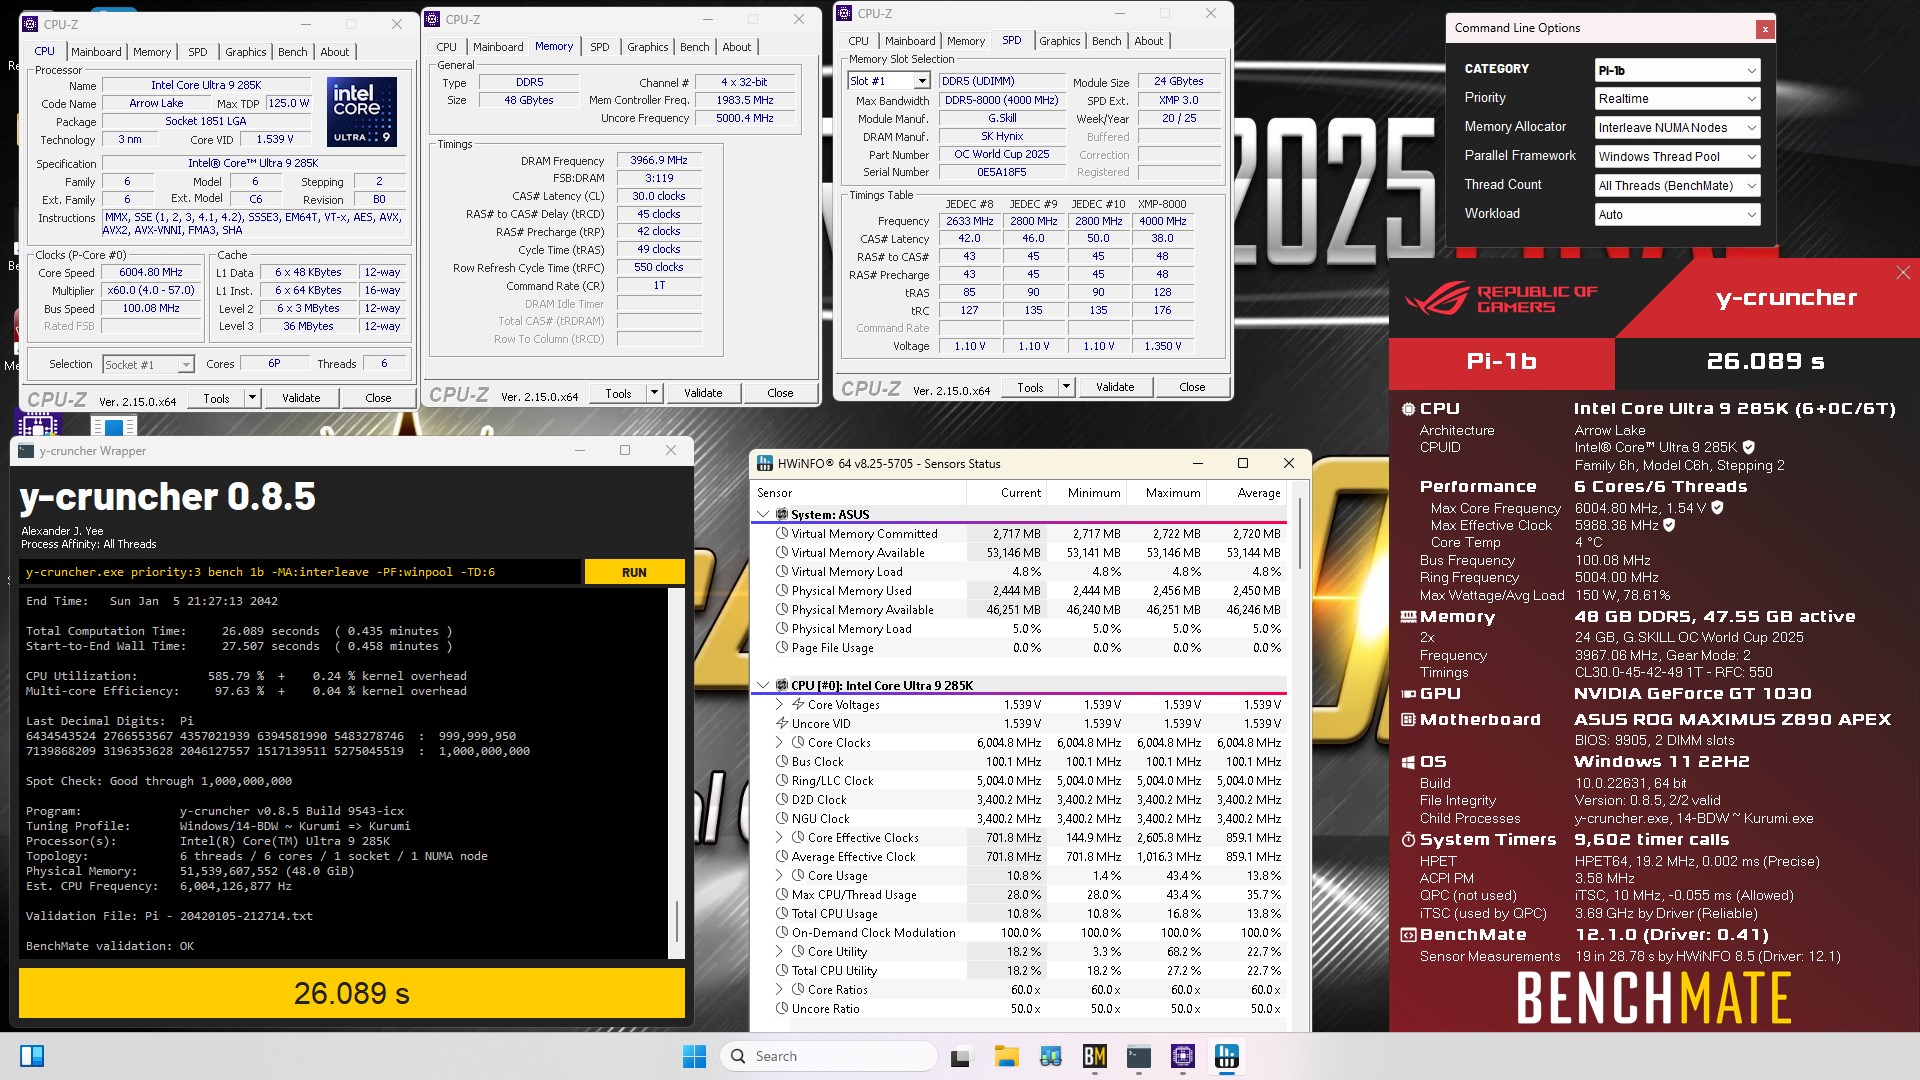Viewport: 1920px width, 1080px height.
Task: Open the Workload dropdown set to Auto
Action: 1677,215
